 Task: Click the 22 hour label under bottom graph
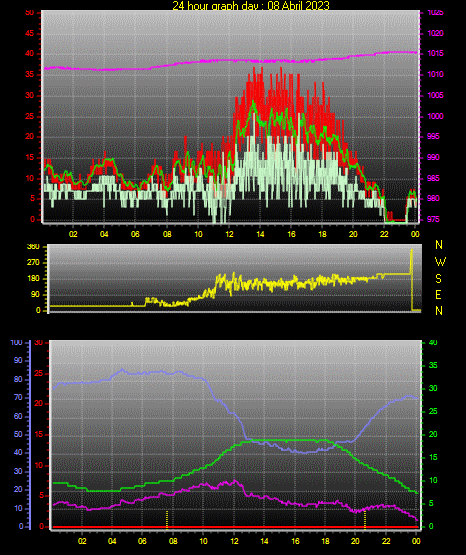point(386,541)
